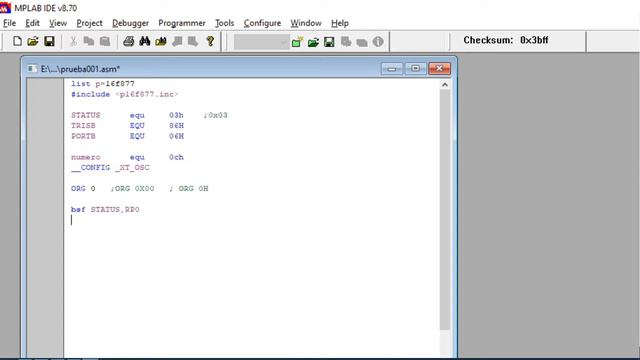
Task: Click the value '0ch' in the numero line
Action: coord(176,157)
